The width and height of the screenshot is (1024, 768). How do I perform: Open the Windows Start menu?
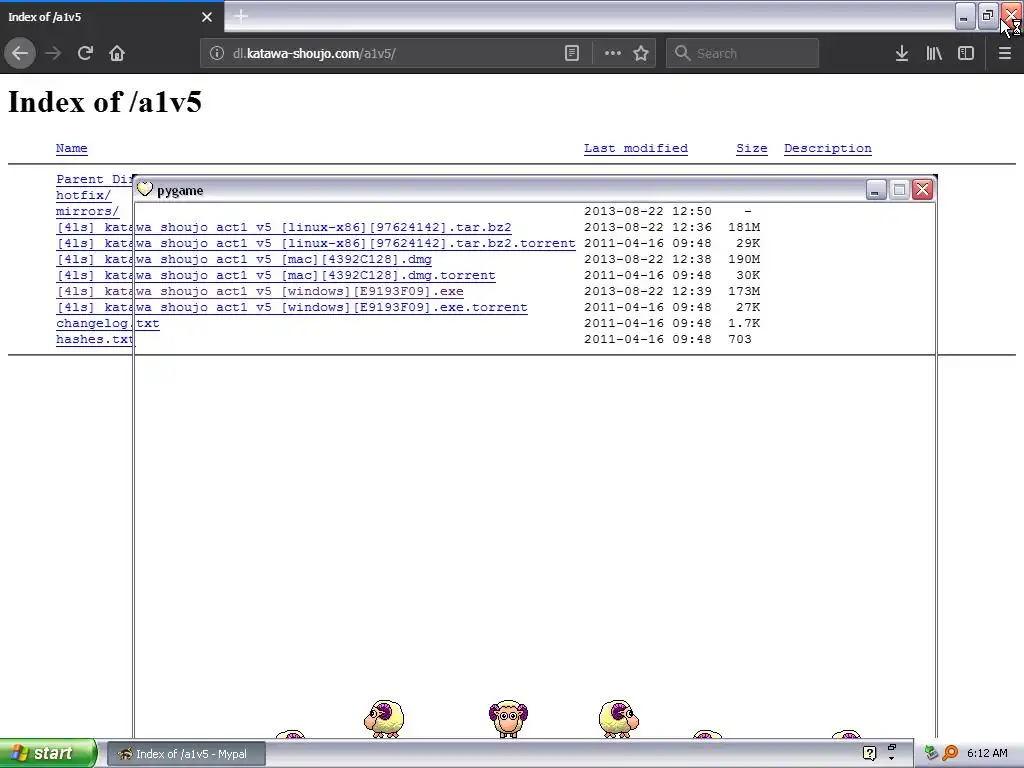48,753
